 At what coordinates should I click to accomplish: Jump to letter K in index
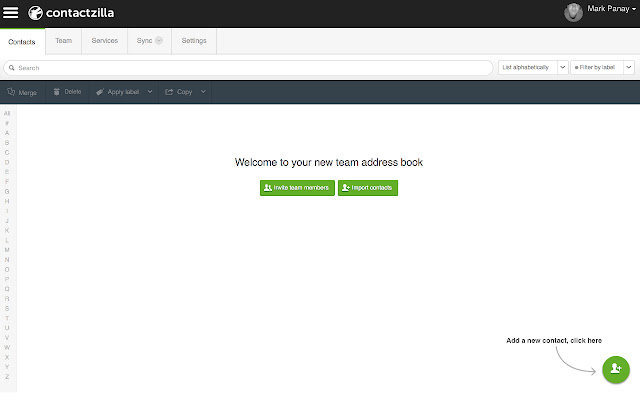[7, 231]
